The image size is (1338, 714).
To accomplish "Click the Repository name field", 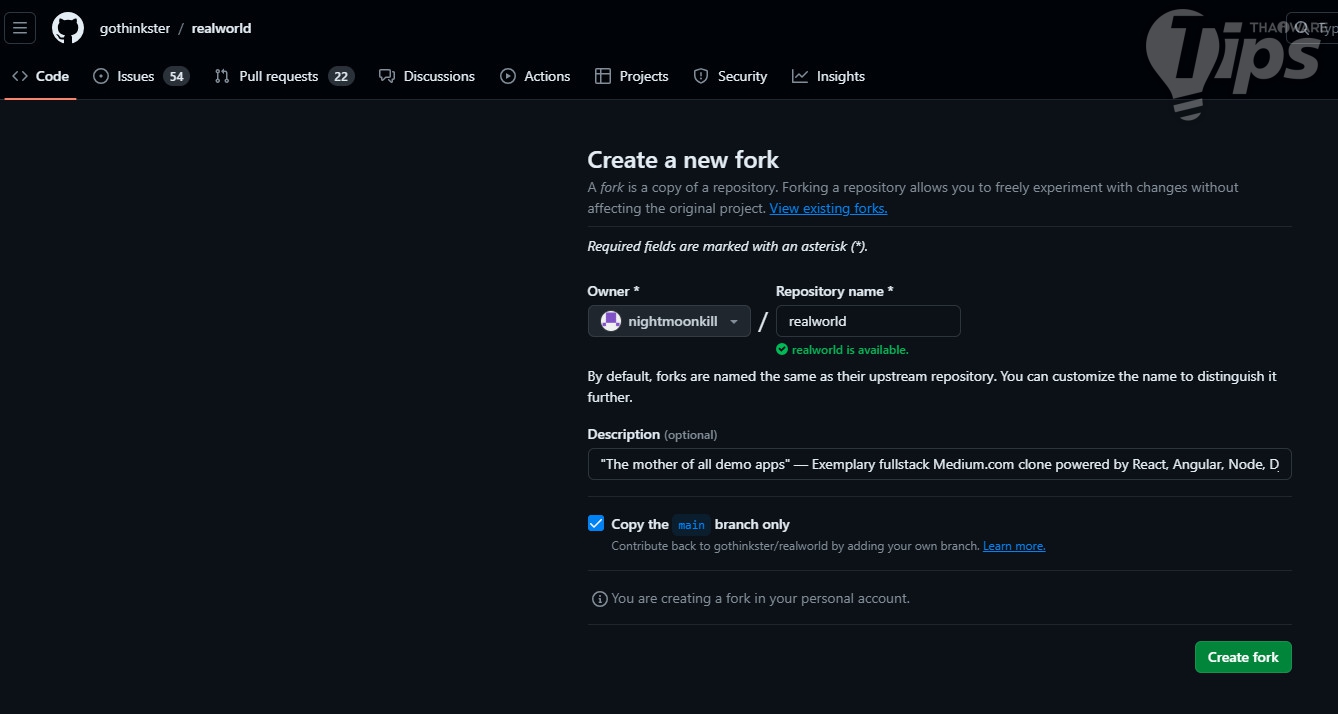I will 868,321.
